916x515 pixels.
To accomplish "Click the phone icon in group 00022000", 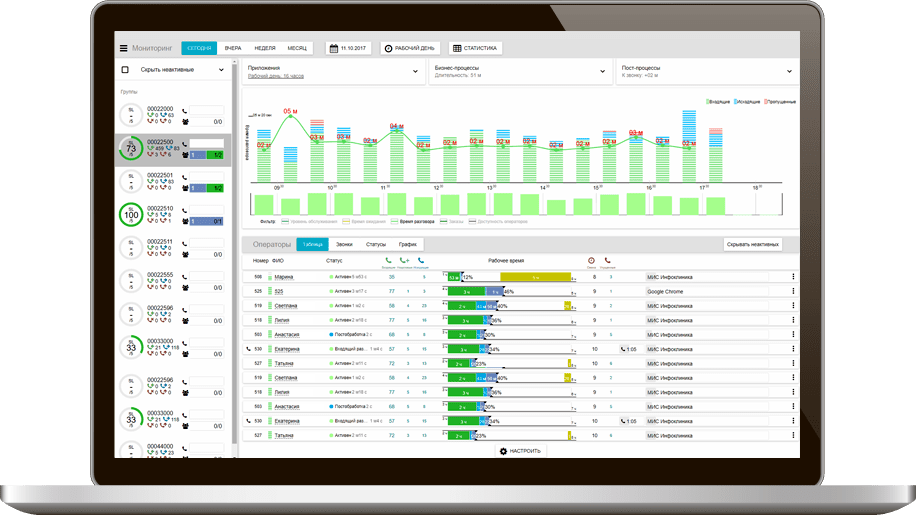I will point(185,111).
